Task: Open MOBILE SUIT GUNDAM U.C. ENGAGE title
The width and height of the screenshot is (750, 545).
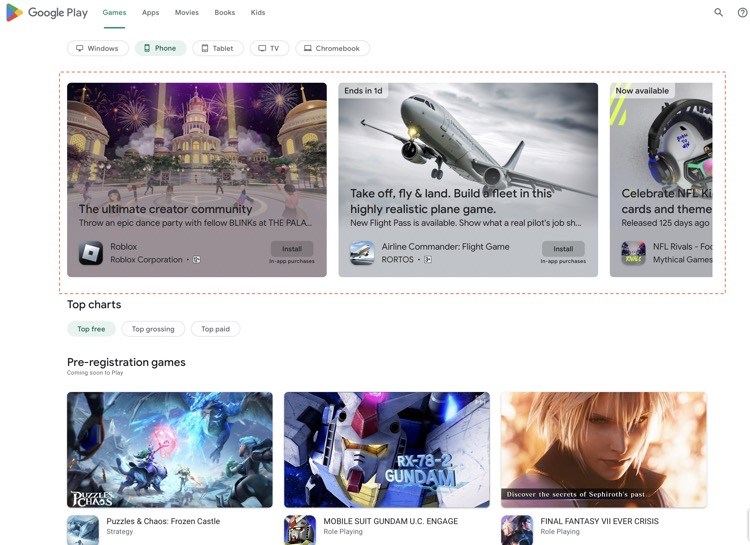Action: (x=391, y=521)
